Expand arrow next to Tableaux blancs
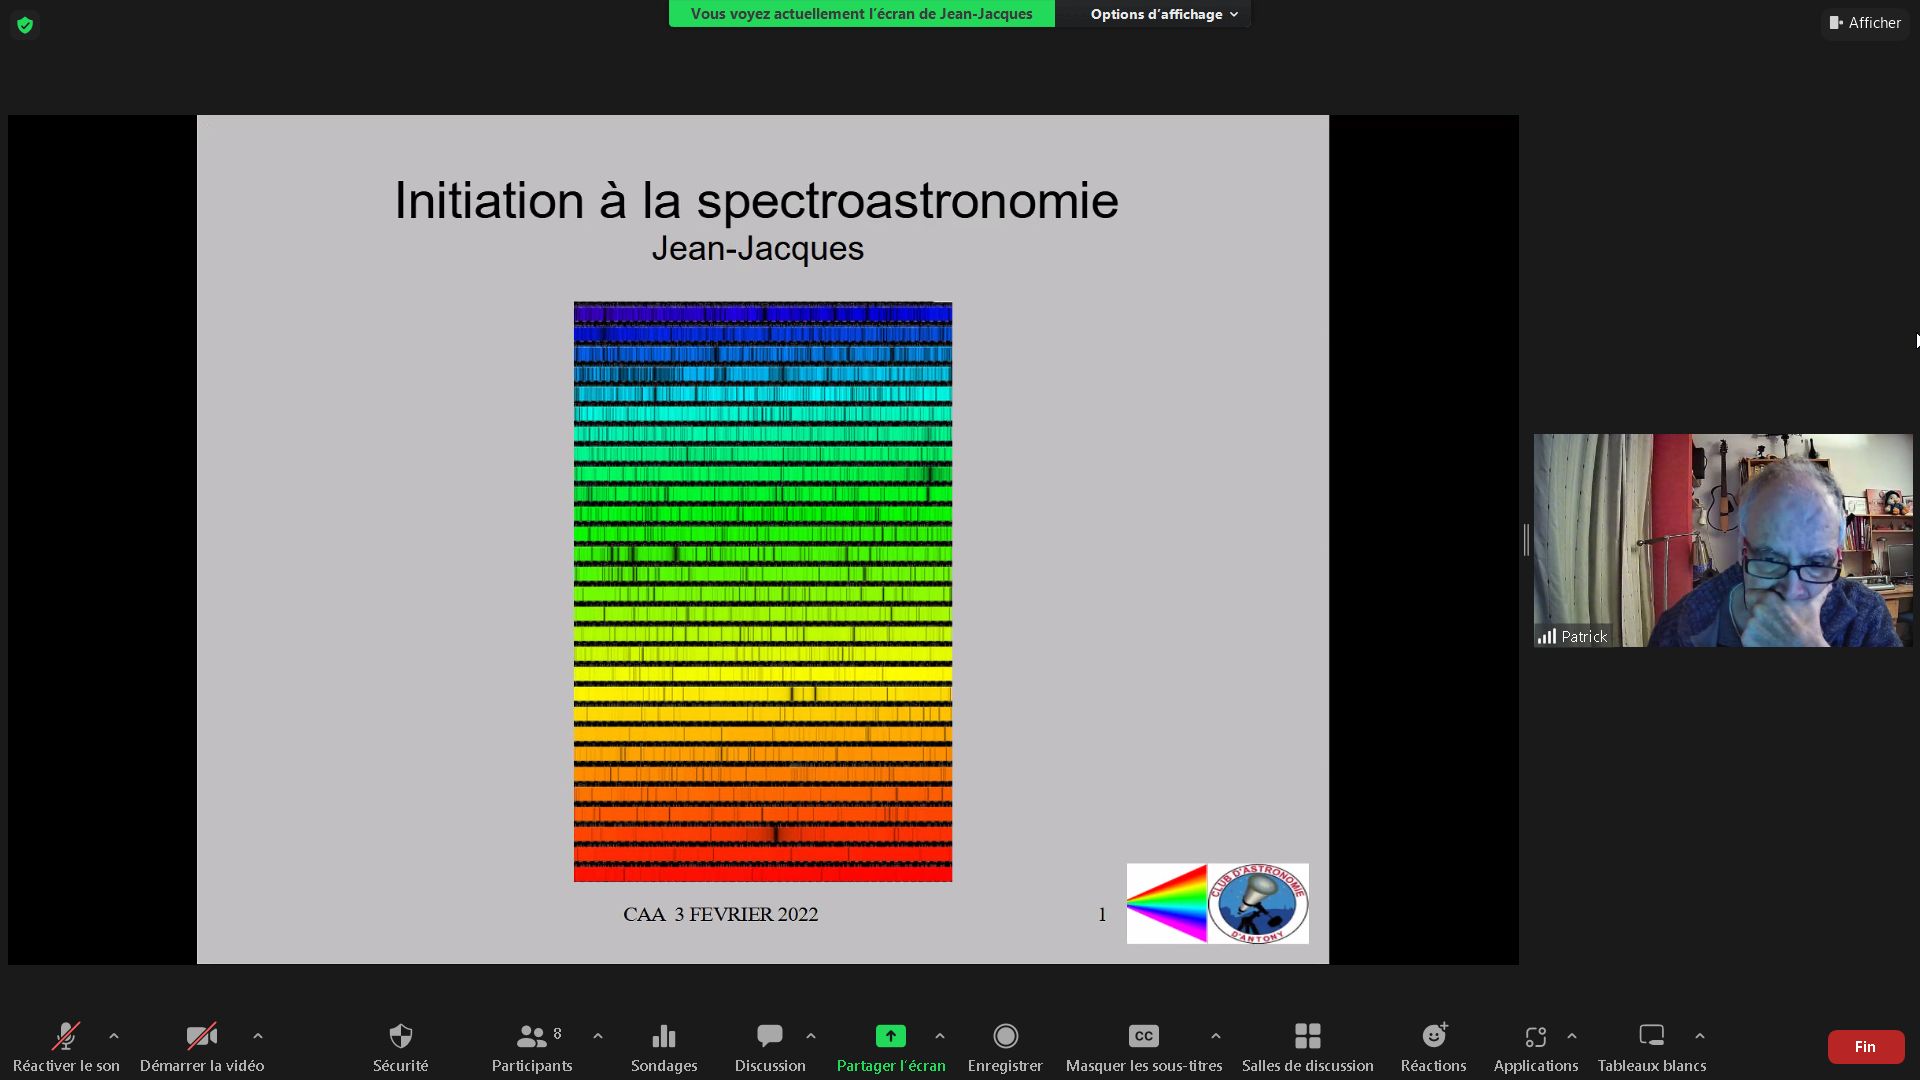The width and height of the screenshot is (1920, 1080). [x=1700, y=1036]
